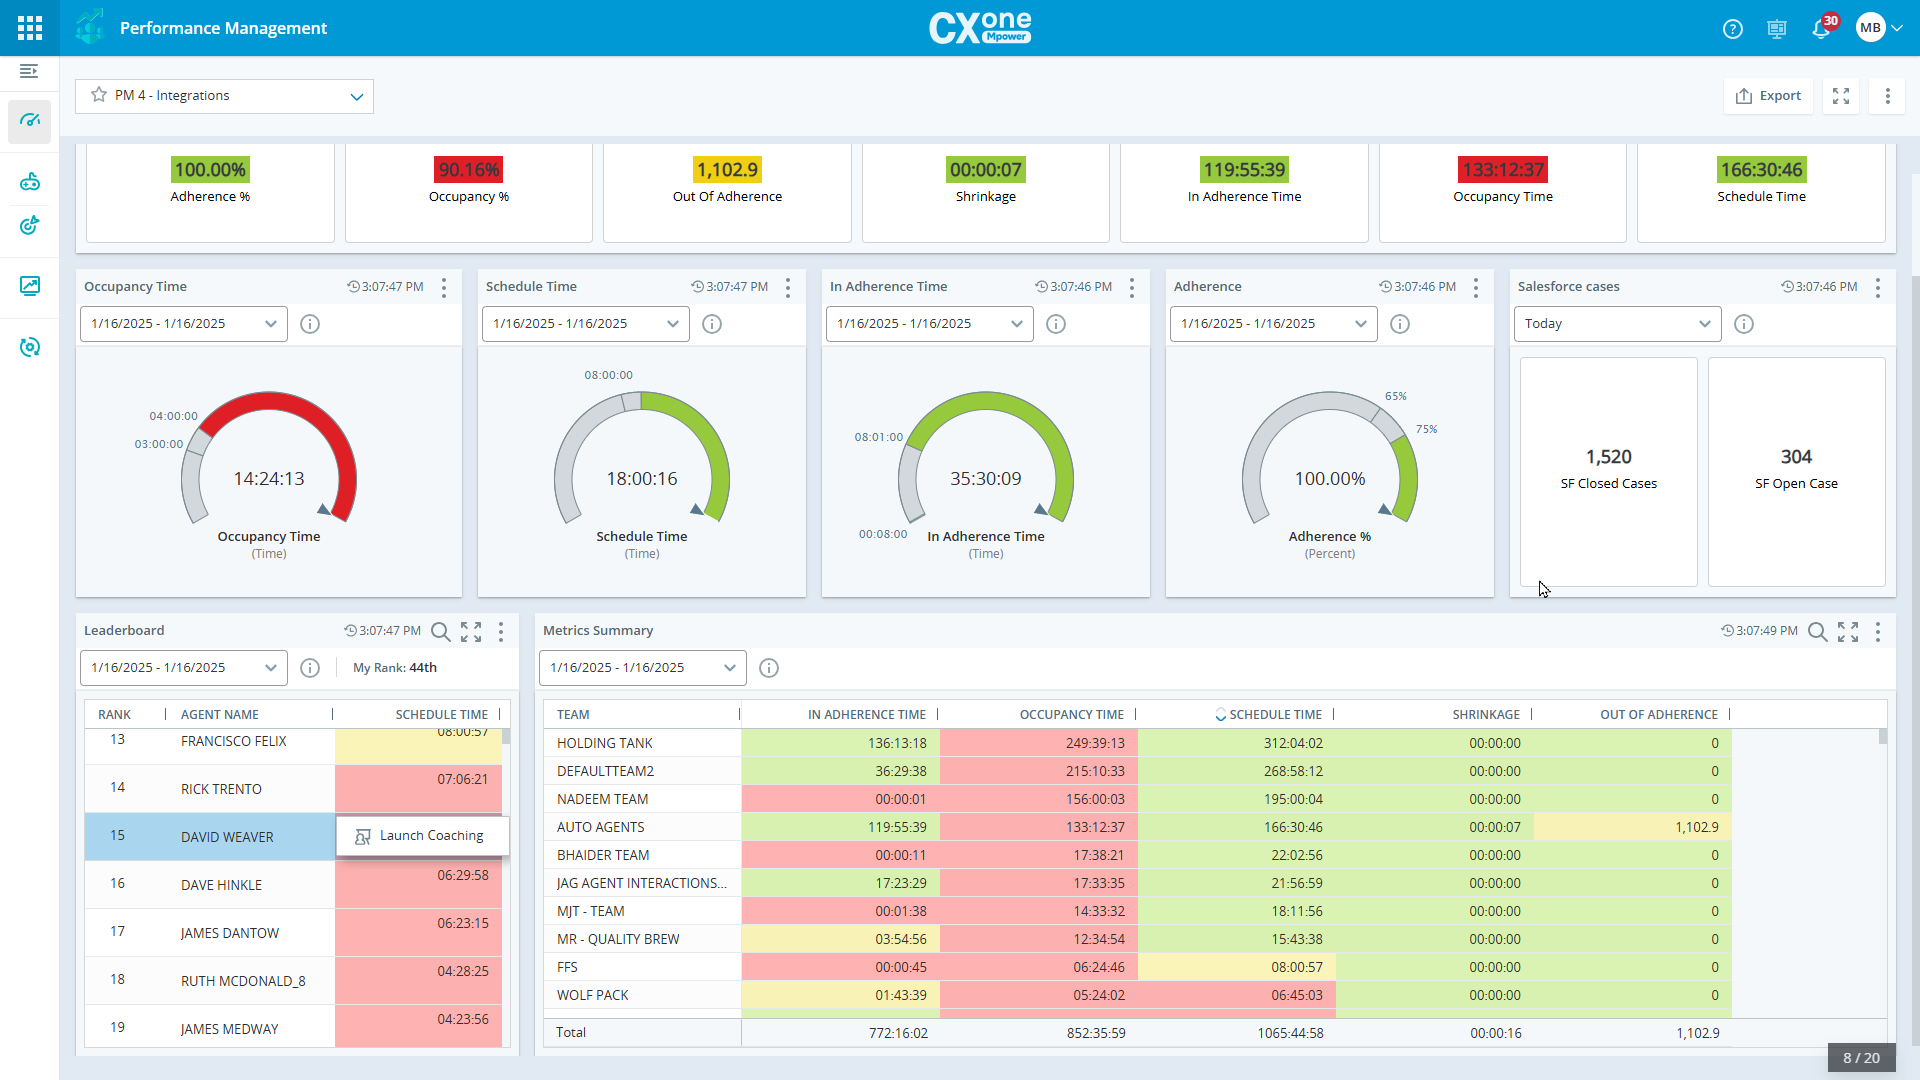
Task: Open the Occupancy Time widget options menu
Action: tap(443, 288)
